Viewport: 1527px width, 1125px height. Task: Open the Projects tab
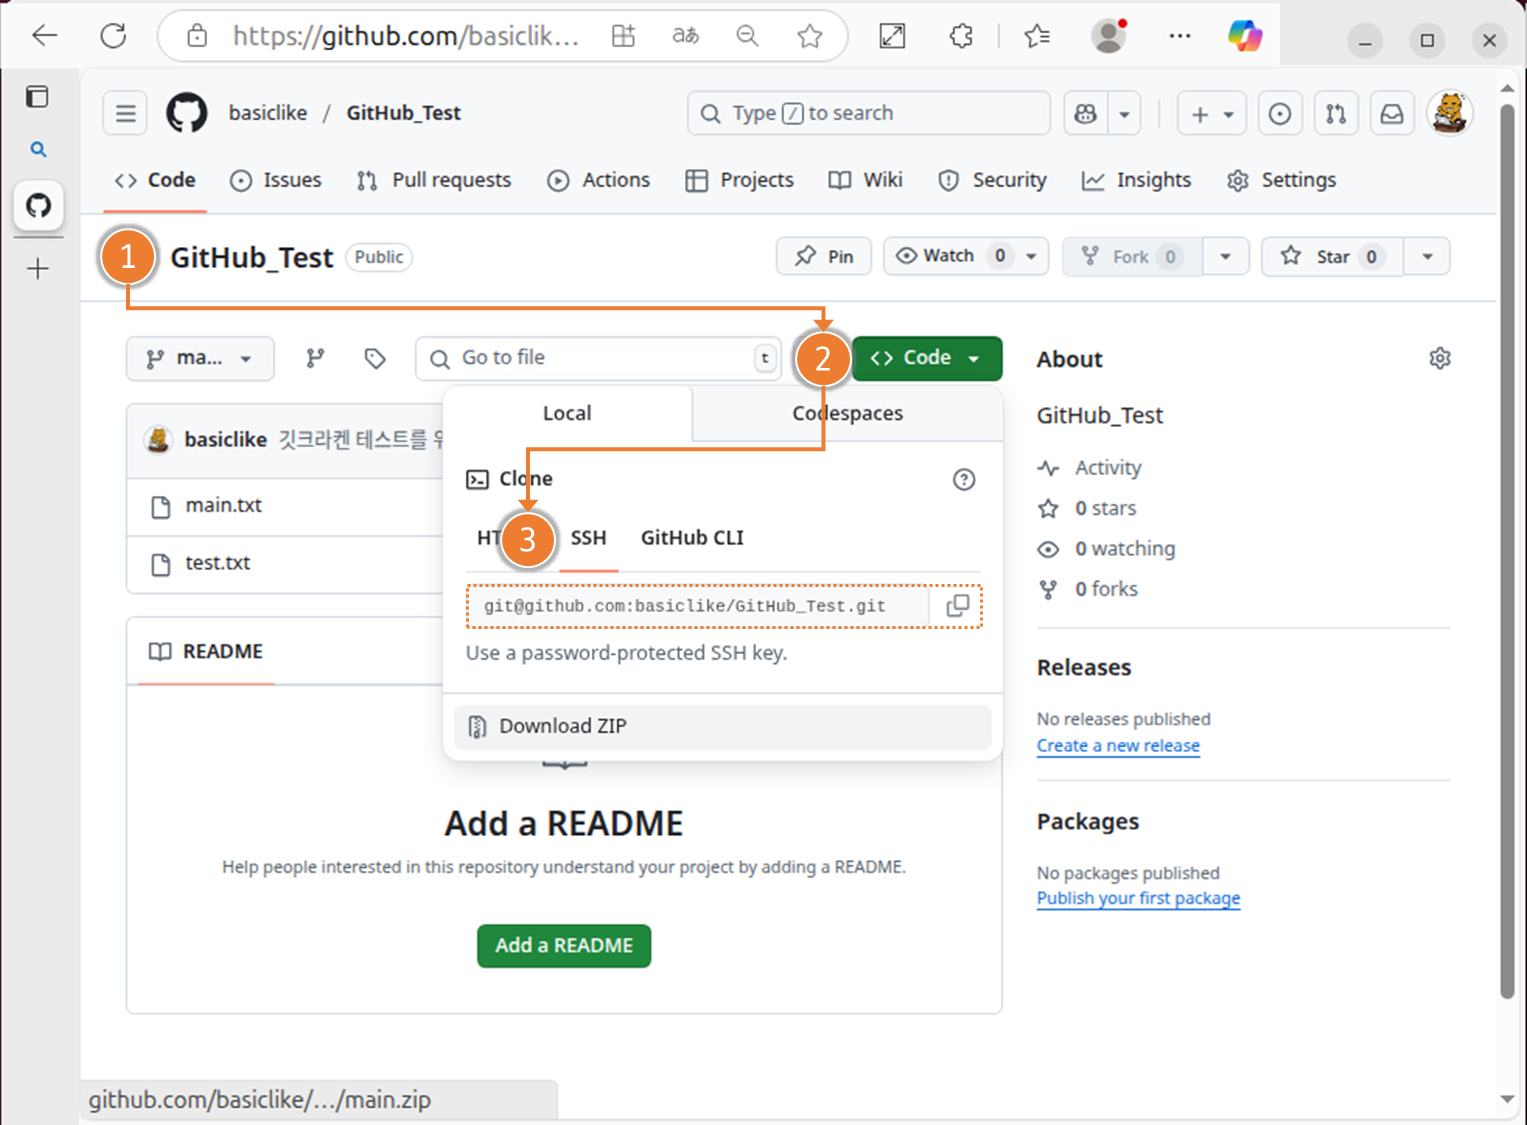pyautogui.click(x=739, y=180)
